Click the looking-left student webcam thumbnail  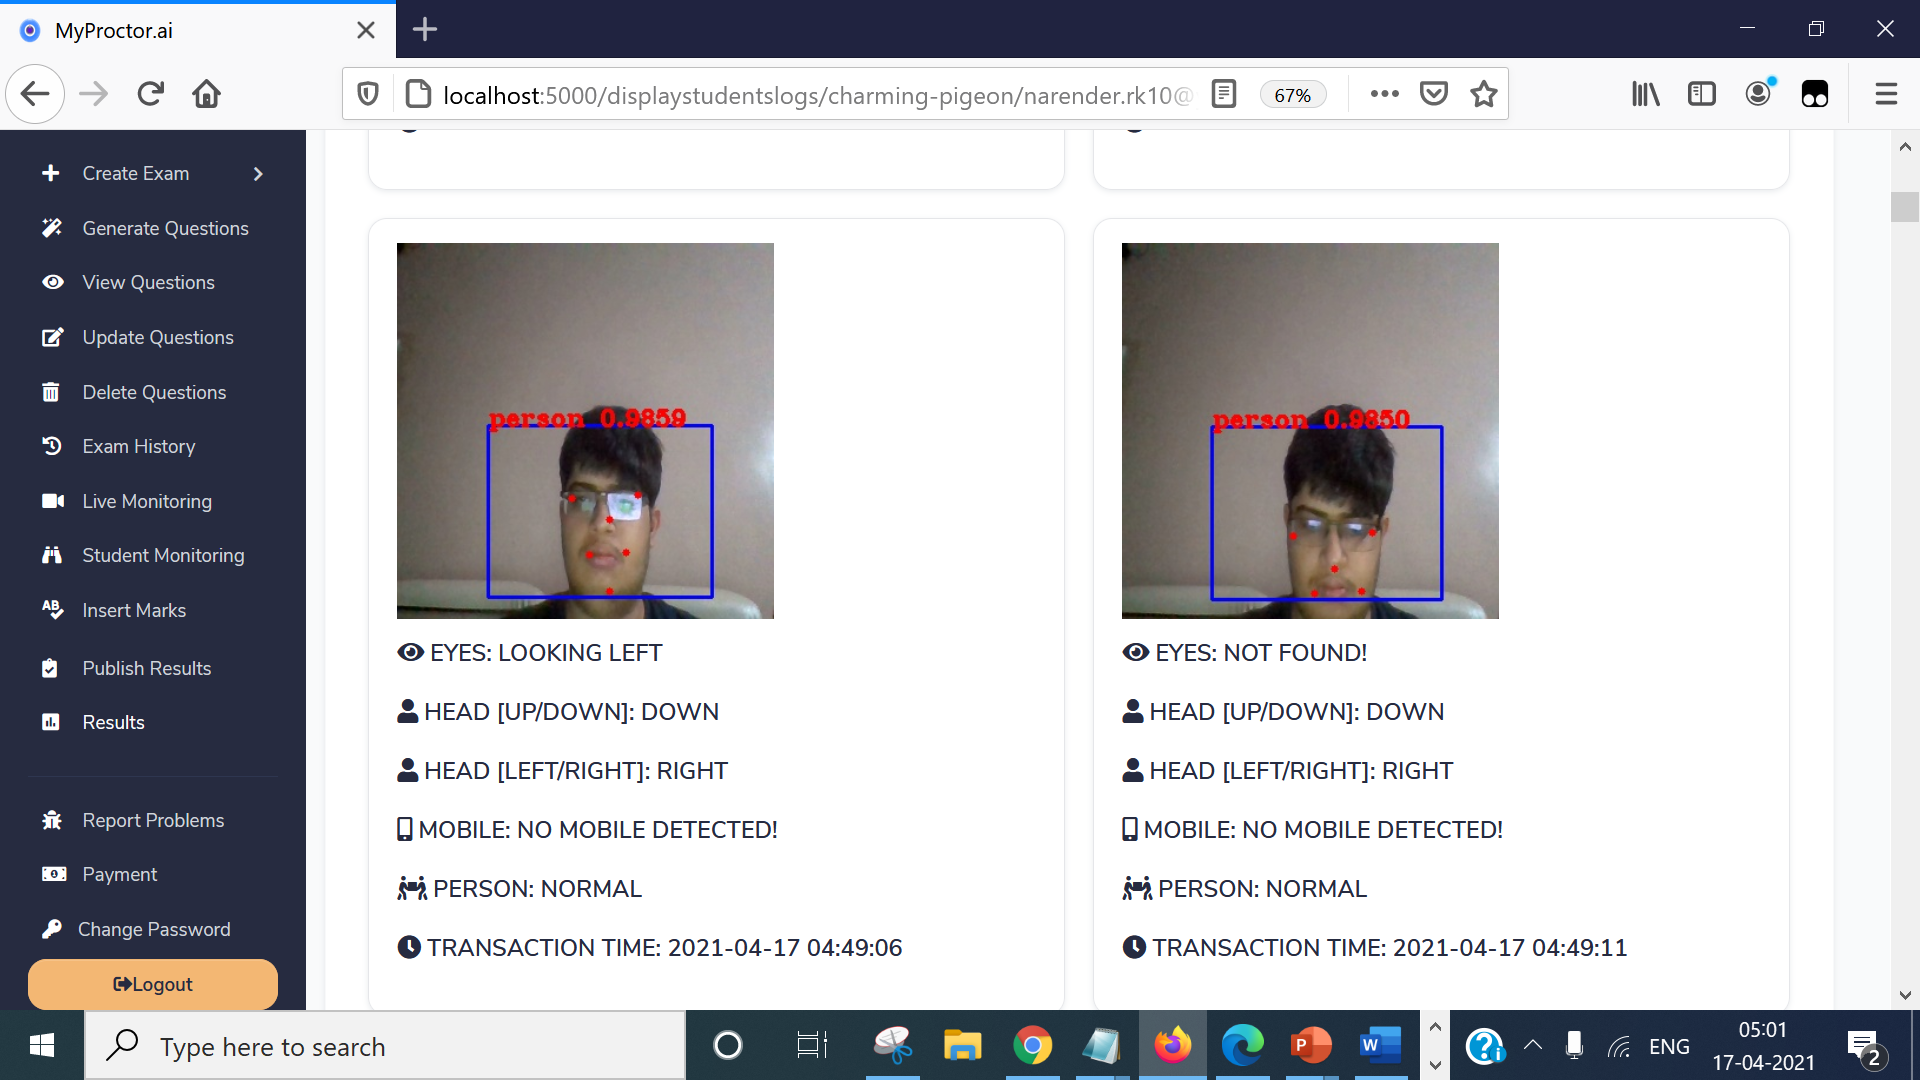tap(585, 431)
